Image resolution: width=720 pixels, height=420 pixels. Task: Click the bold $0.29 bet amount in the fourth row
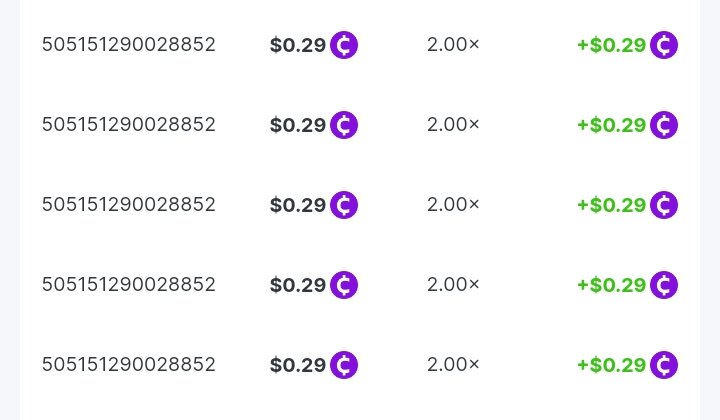pos(298,285)
